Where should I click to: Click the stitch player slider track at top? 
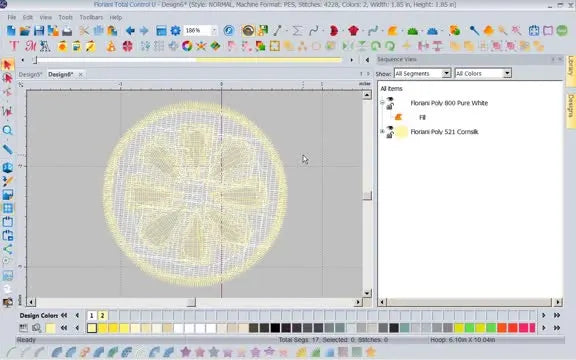(188, 60)
